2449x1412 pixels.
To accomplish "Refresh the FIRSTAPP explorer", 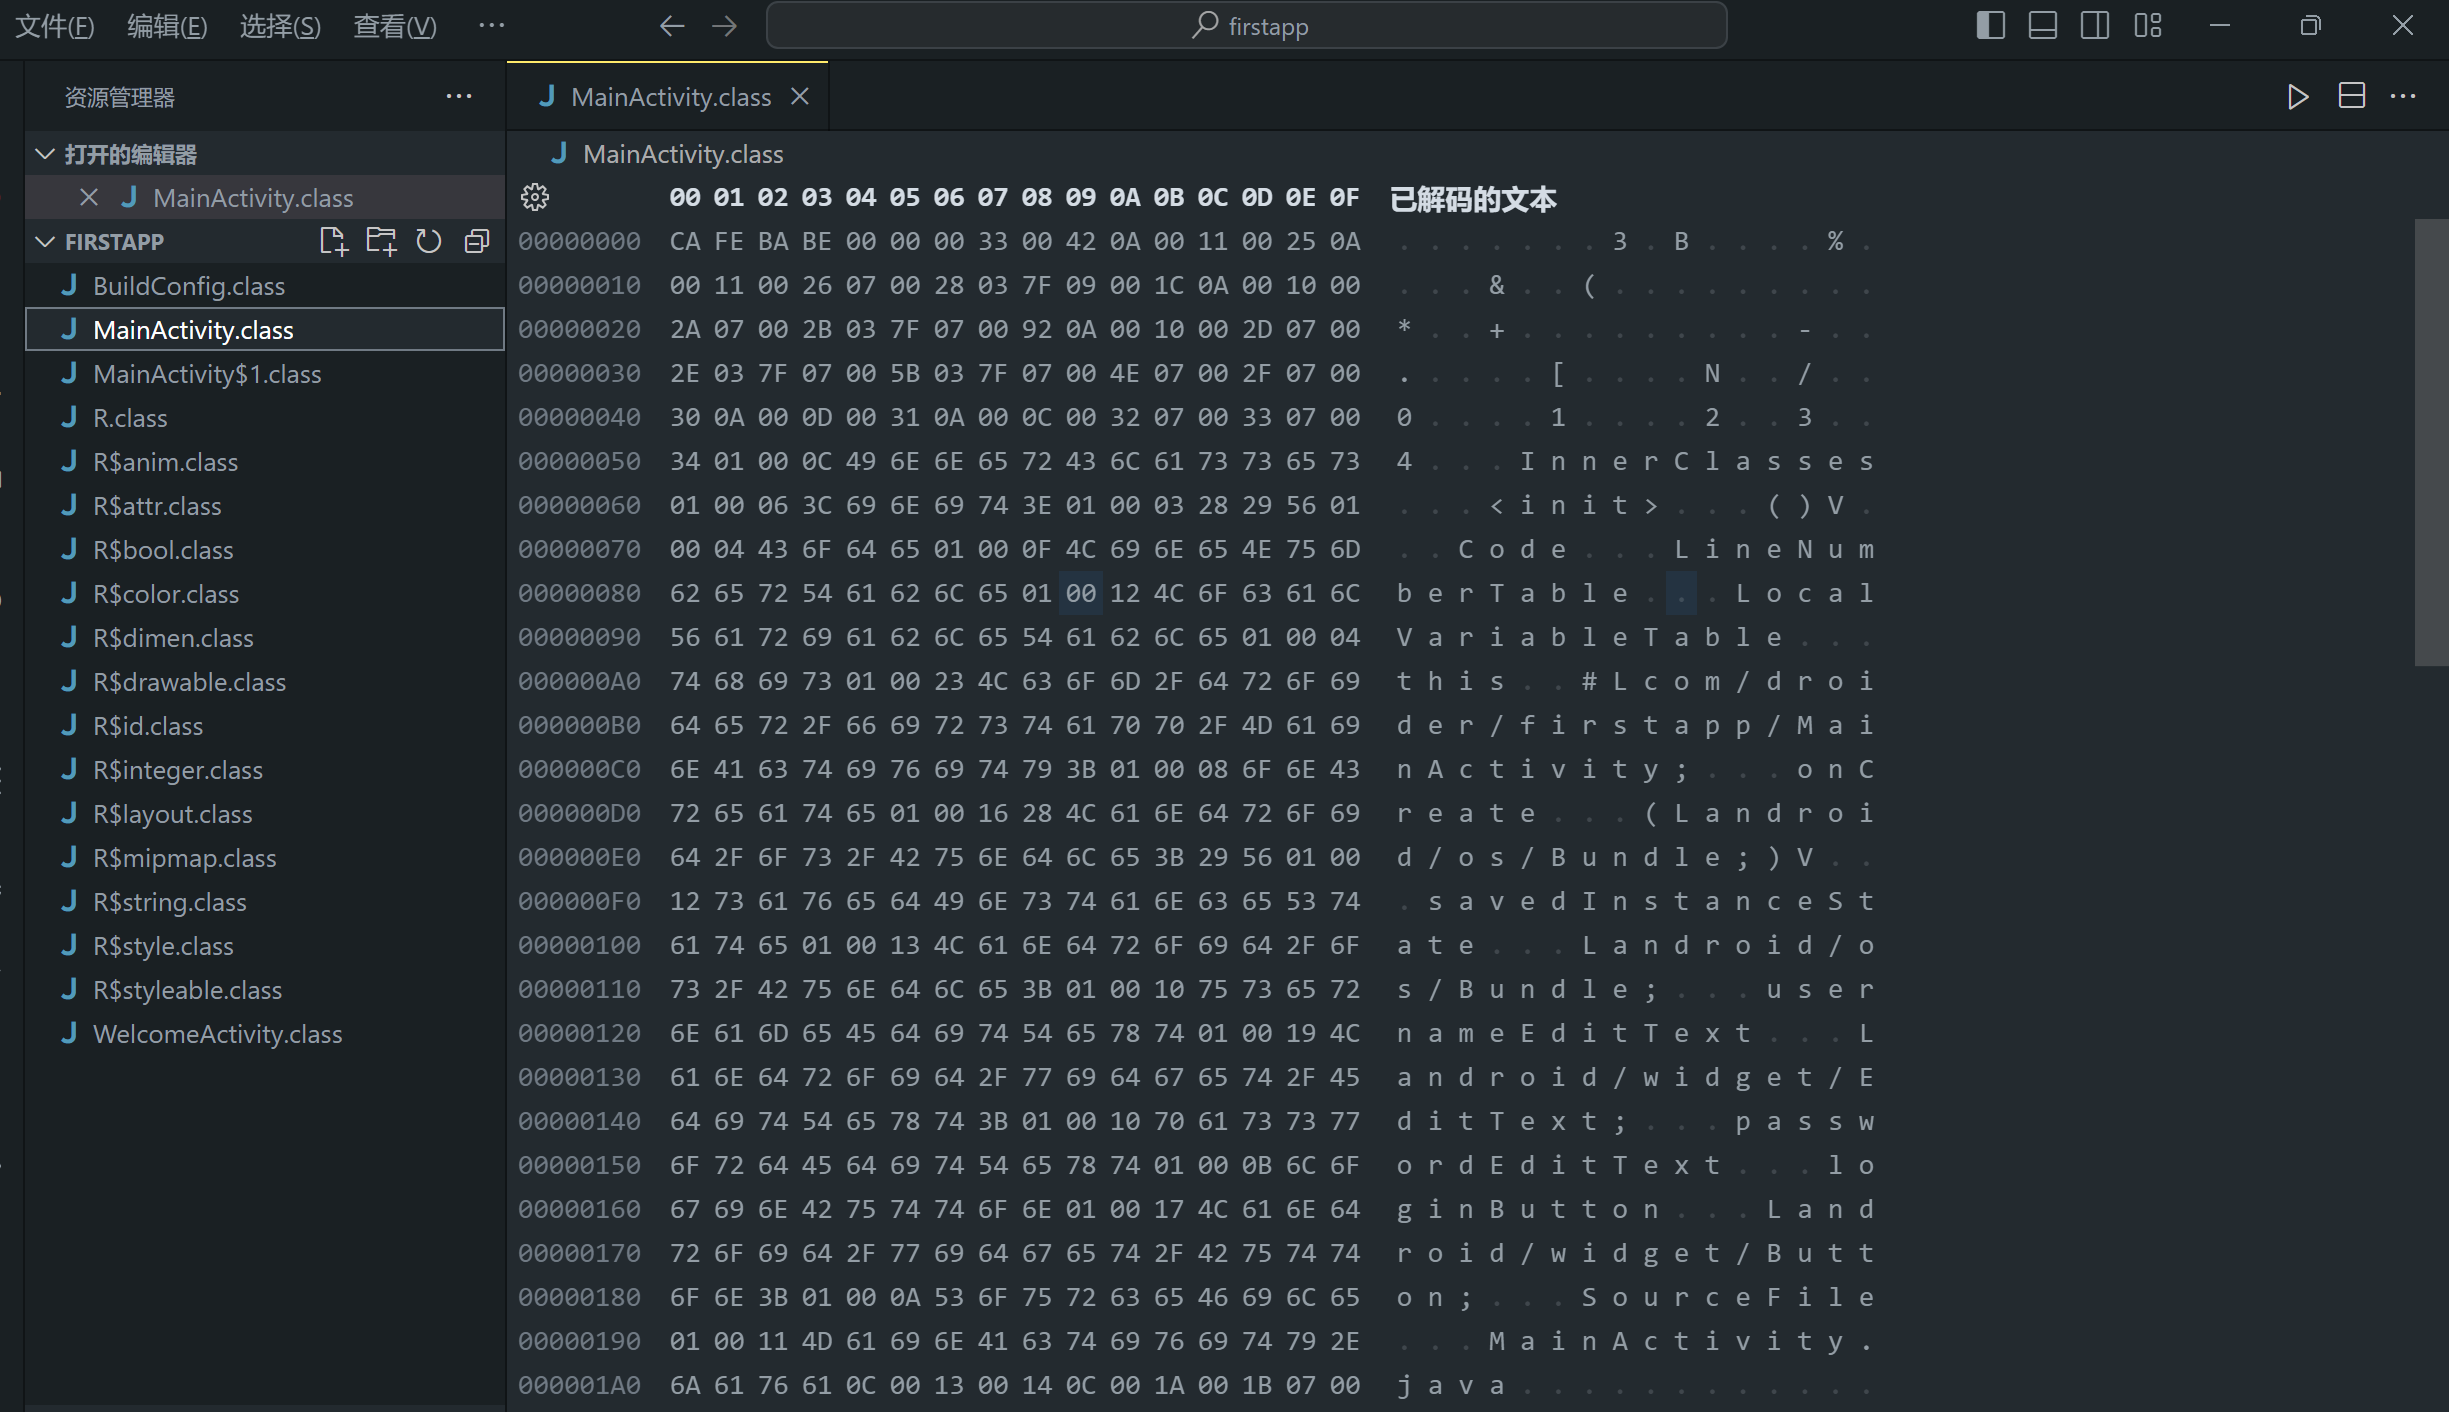I will point(429,241).
